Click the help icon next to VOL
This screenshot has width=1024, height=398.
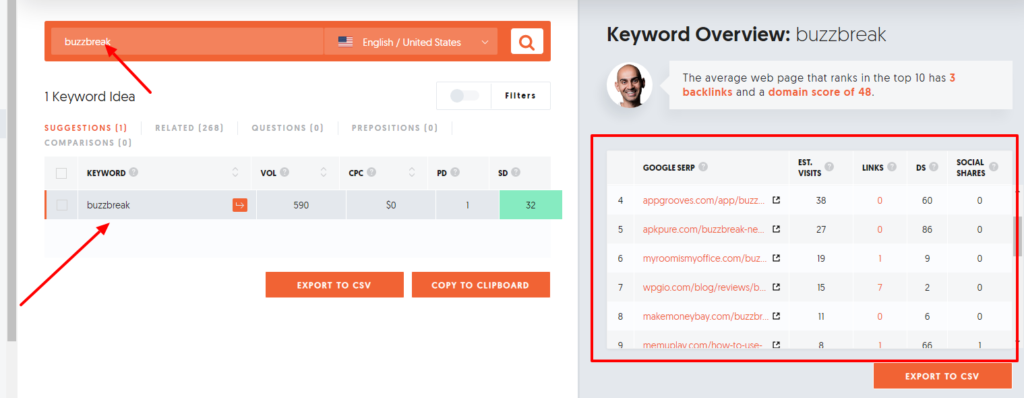(x=285, y=173)
